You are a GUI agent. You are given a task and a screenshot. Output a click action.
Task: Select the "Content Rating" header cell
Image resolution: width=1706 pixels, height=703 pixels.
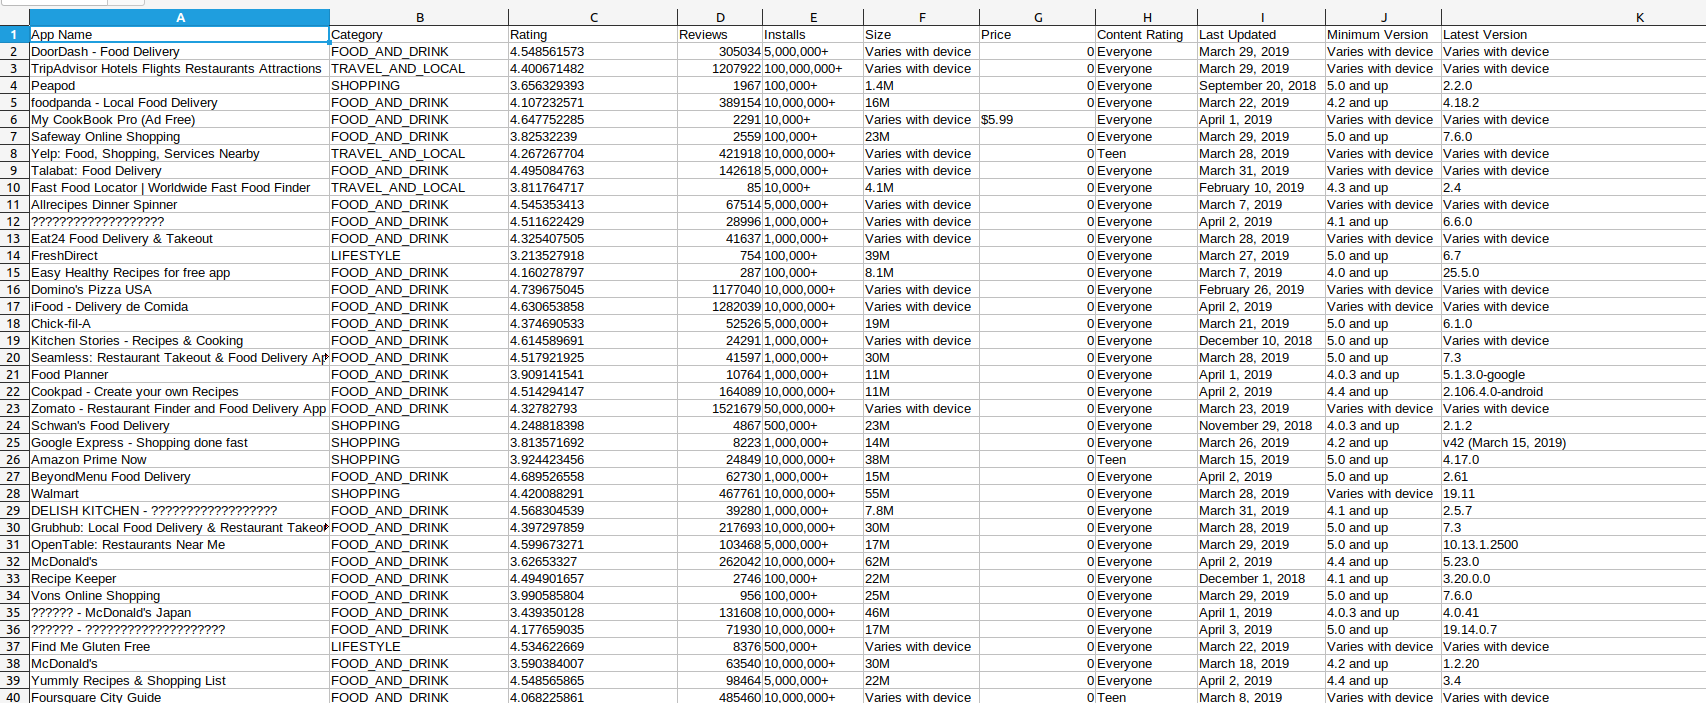1146,34
